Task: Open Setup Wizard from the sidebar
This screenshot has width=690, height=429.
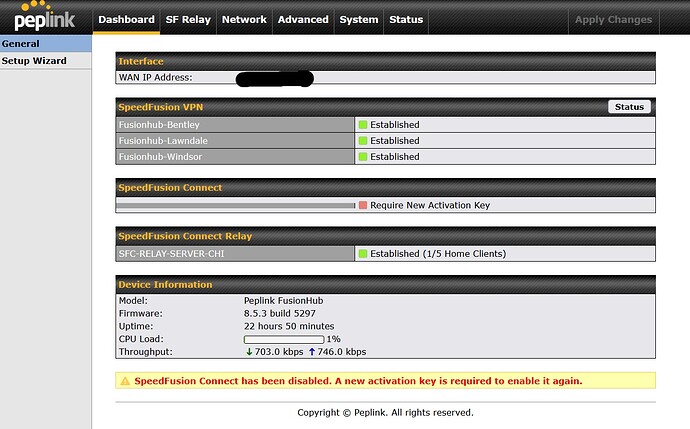Action: (34, 61)
